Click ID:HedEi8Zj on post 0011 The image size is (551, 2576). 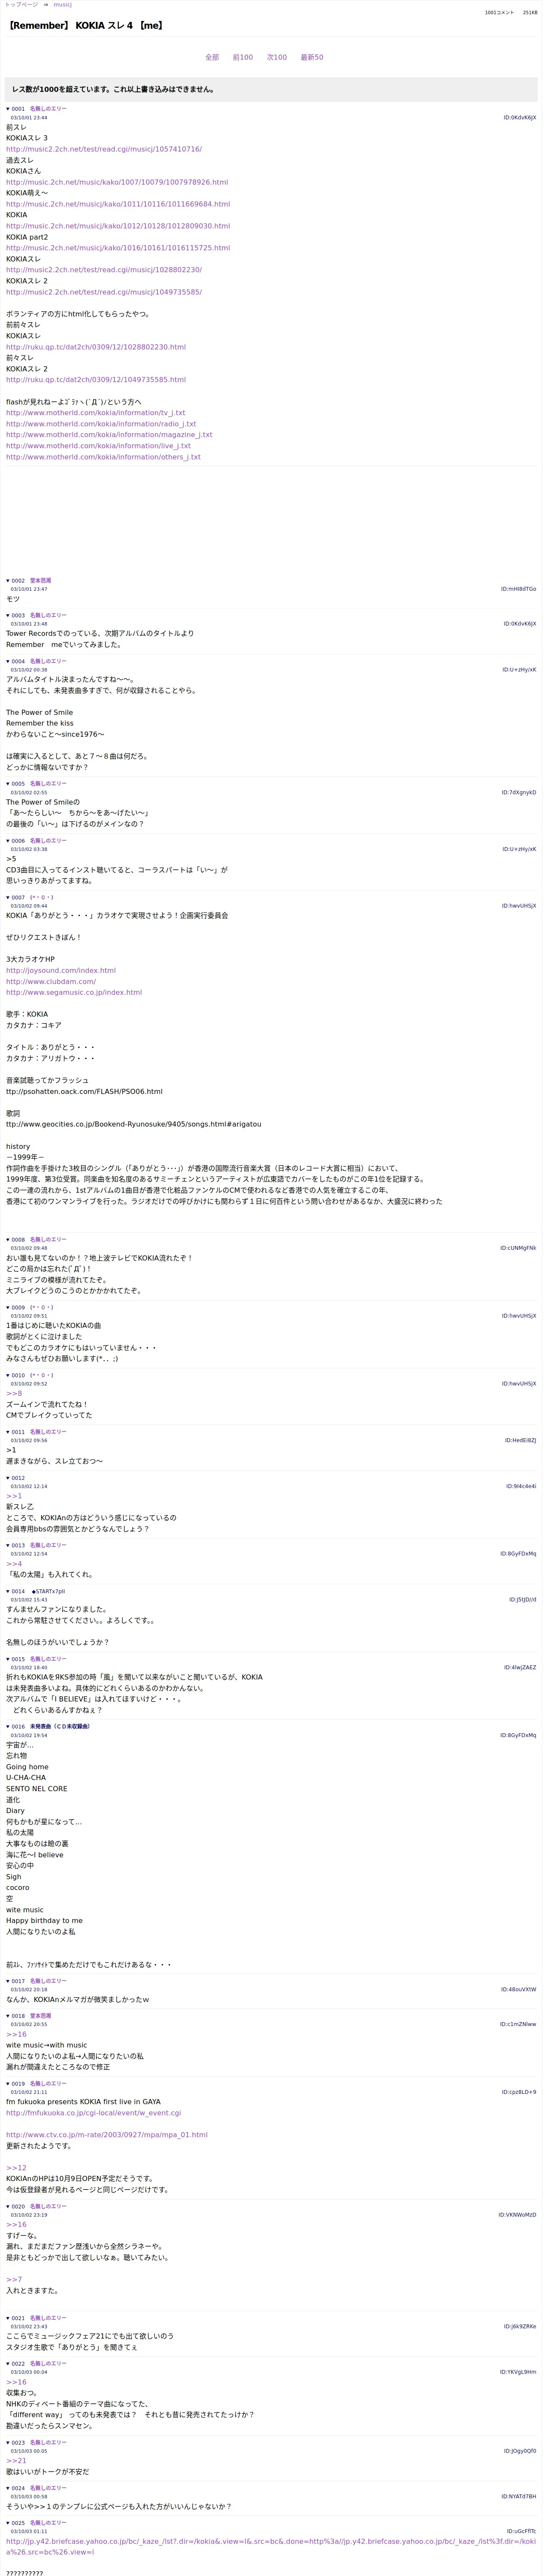[x=520, y=1441]
